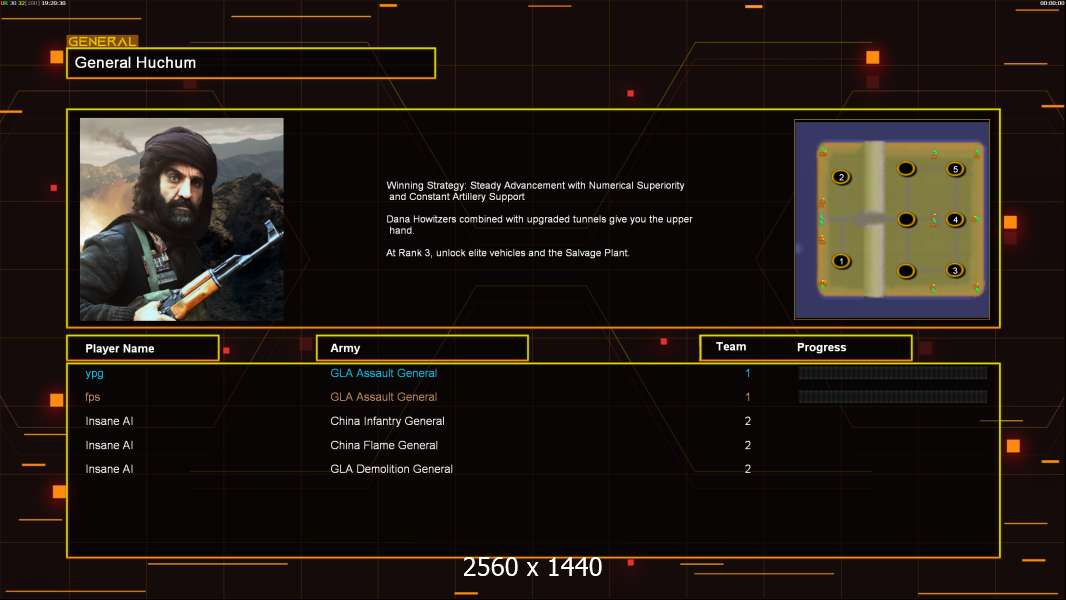Click General Huchum's portrait image

pos(182,219)
